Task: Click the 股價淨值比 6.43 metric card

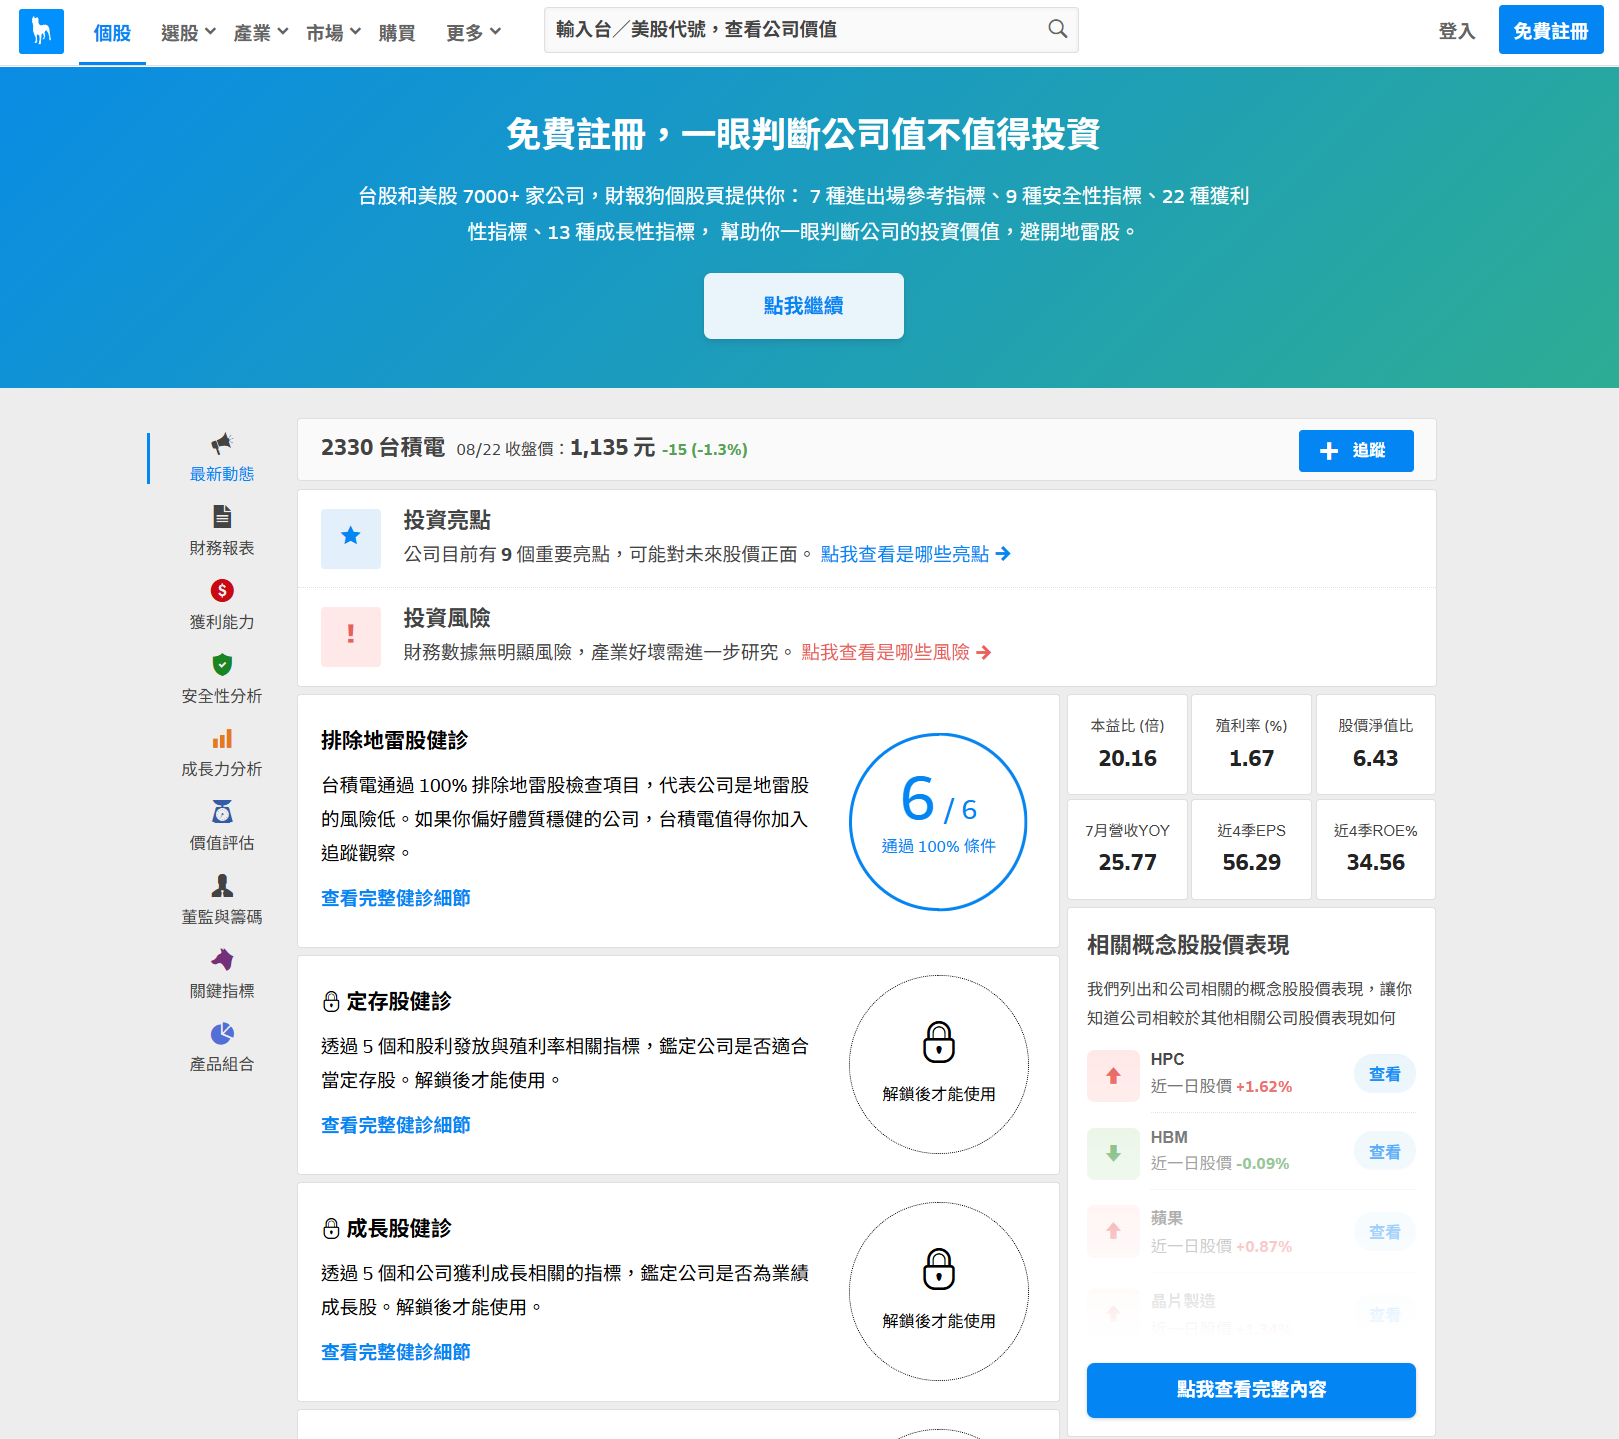Action: [1375, 744]
